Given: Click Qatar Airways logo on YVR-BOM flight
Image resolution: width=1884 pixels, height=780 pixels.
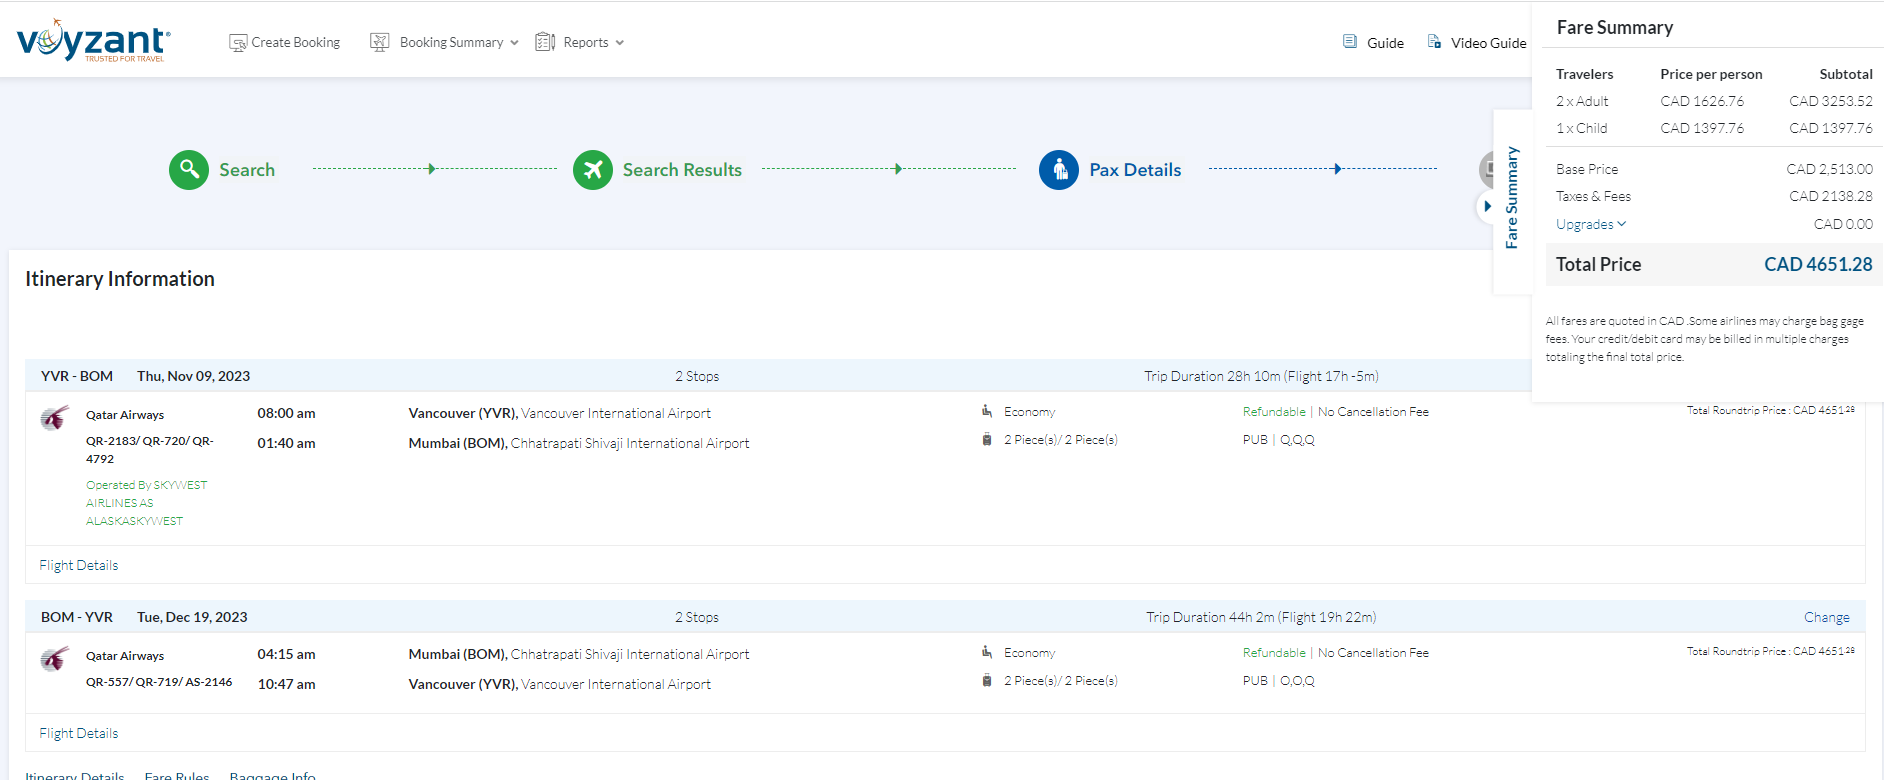Looking at the screenshot, I should [x=55, y=417].
